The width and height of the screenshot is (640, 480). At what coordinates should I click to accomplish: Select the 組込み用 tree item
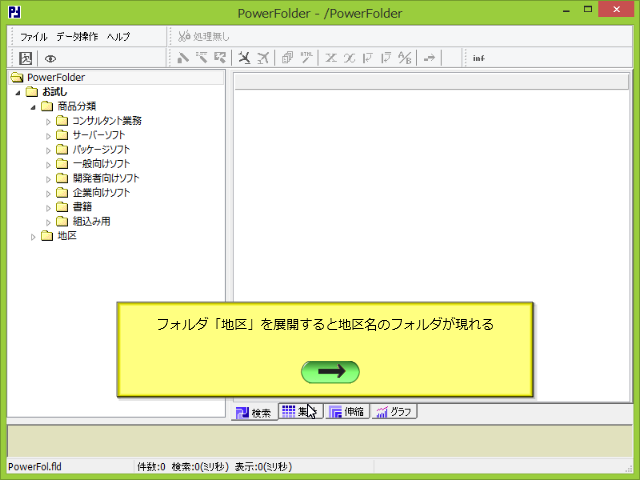click(x=91, y=221)
